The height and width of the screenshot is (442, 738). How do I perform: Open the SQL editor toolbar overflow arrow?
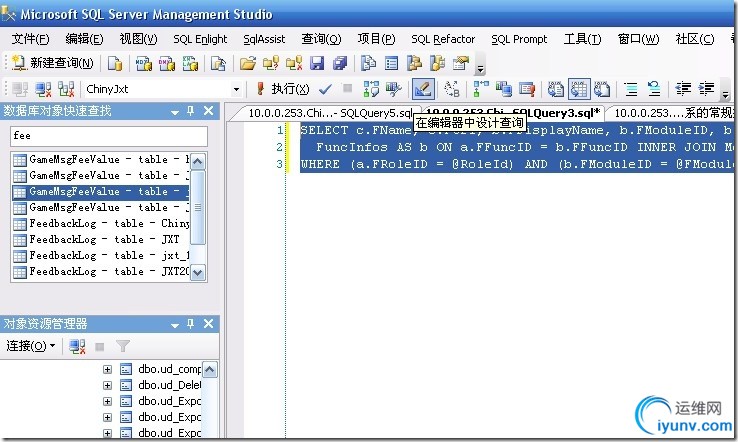[x=725, y=89]
